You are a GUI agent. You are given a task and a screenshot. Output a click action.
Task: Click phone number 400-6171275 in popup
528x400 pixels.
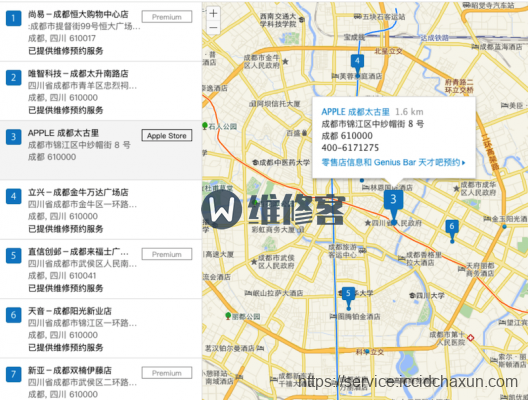pos(350,147)
